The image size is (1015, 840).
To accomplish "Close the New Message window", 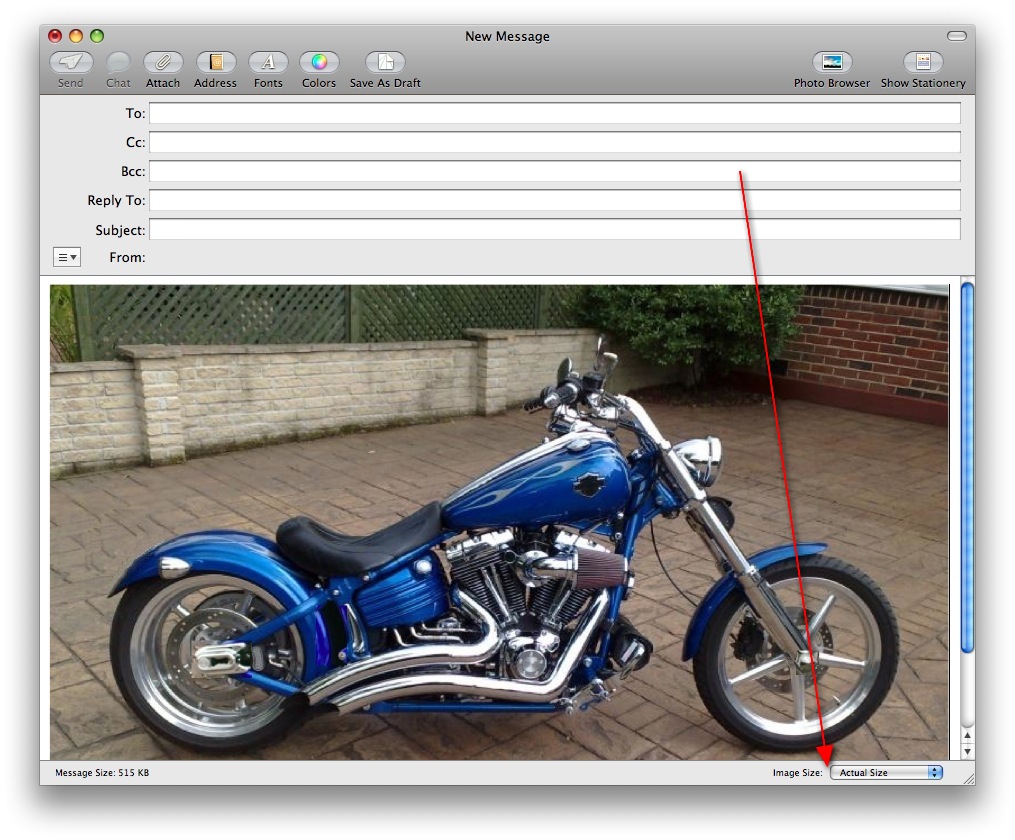I will pyautogui.click(x=56, y=36).
